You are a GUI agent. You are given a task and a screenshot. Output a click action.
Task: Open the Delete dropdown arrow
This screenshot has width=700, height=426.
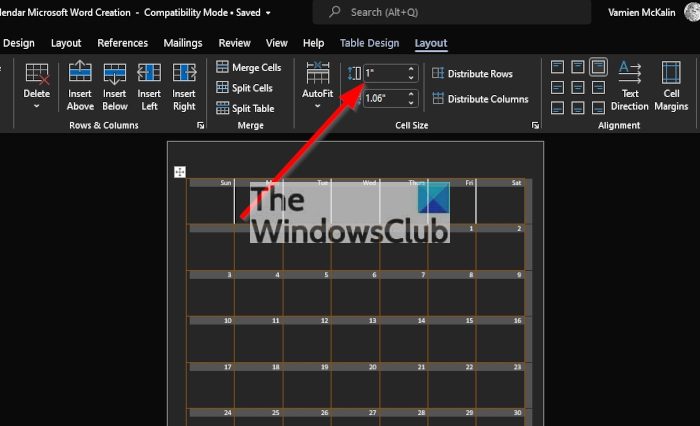(x=37, y=106)
